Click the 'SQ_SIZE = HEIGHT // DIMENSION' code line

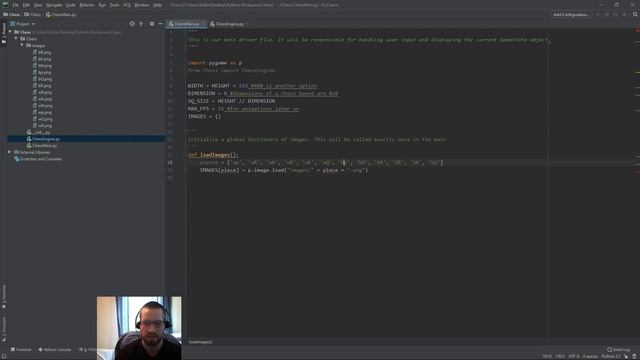click(x=231, y=101)
